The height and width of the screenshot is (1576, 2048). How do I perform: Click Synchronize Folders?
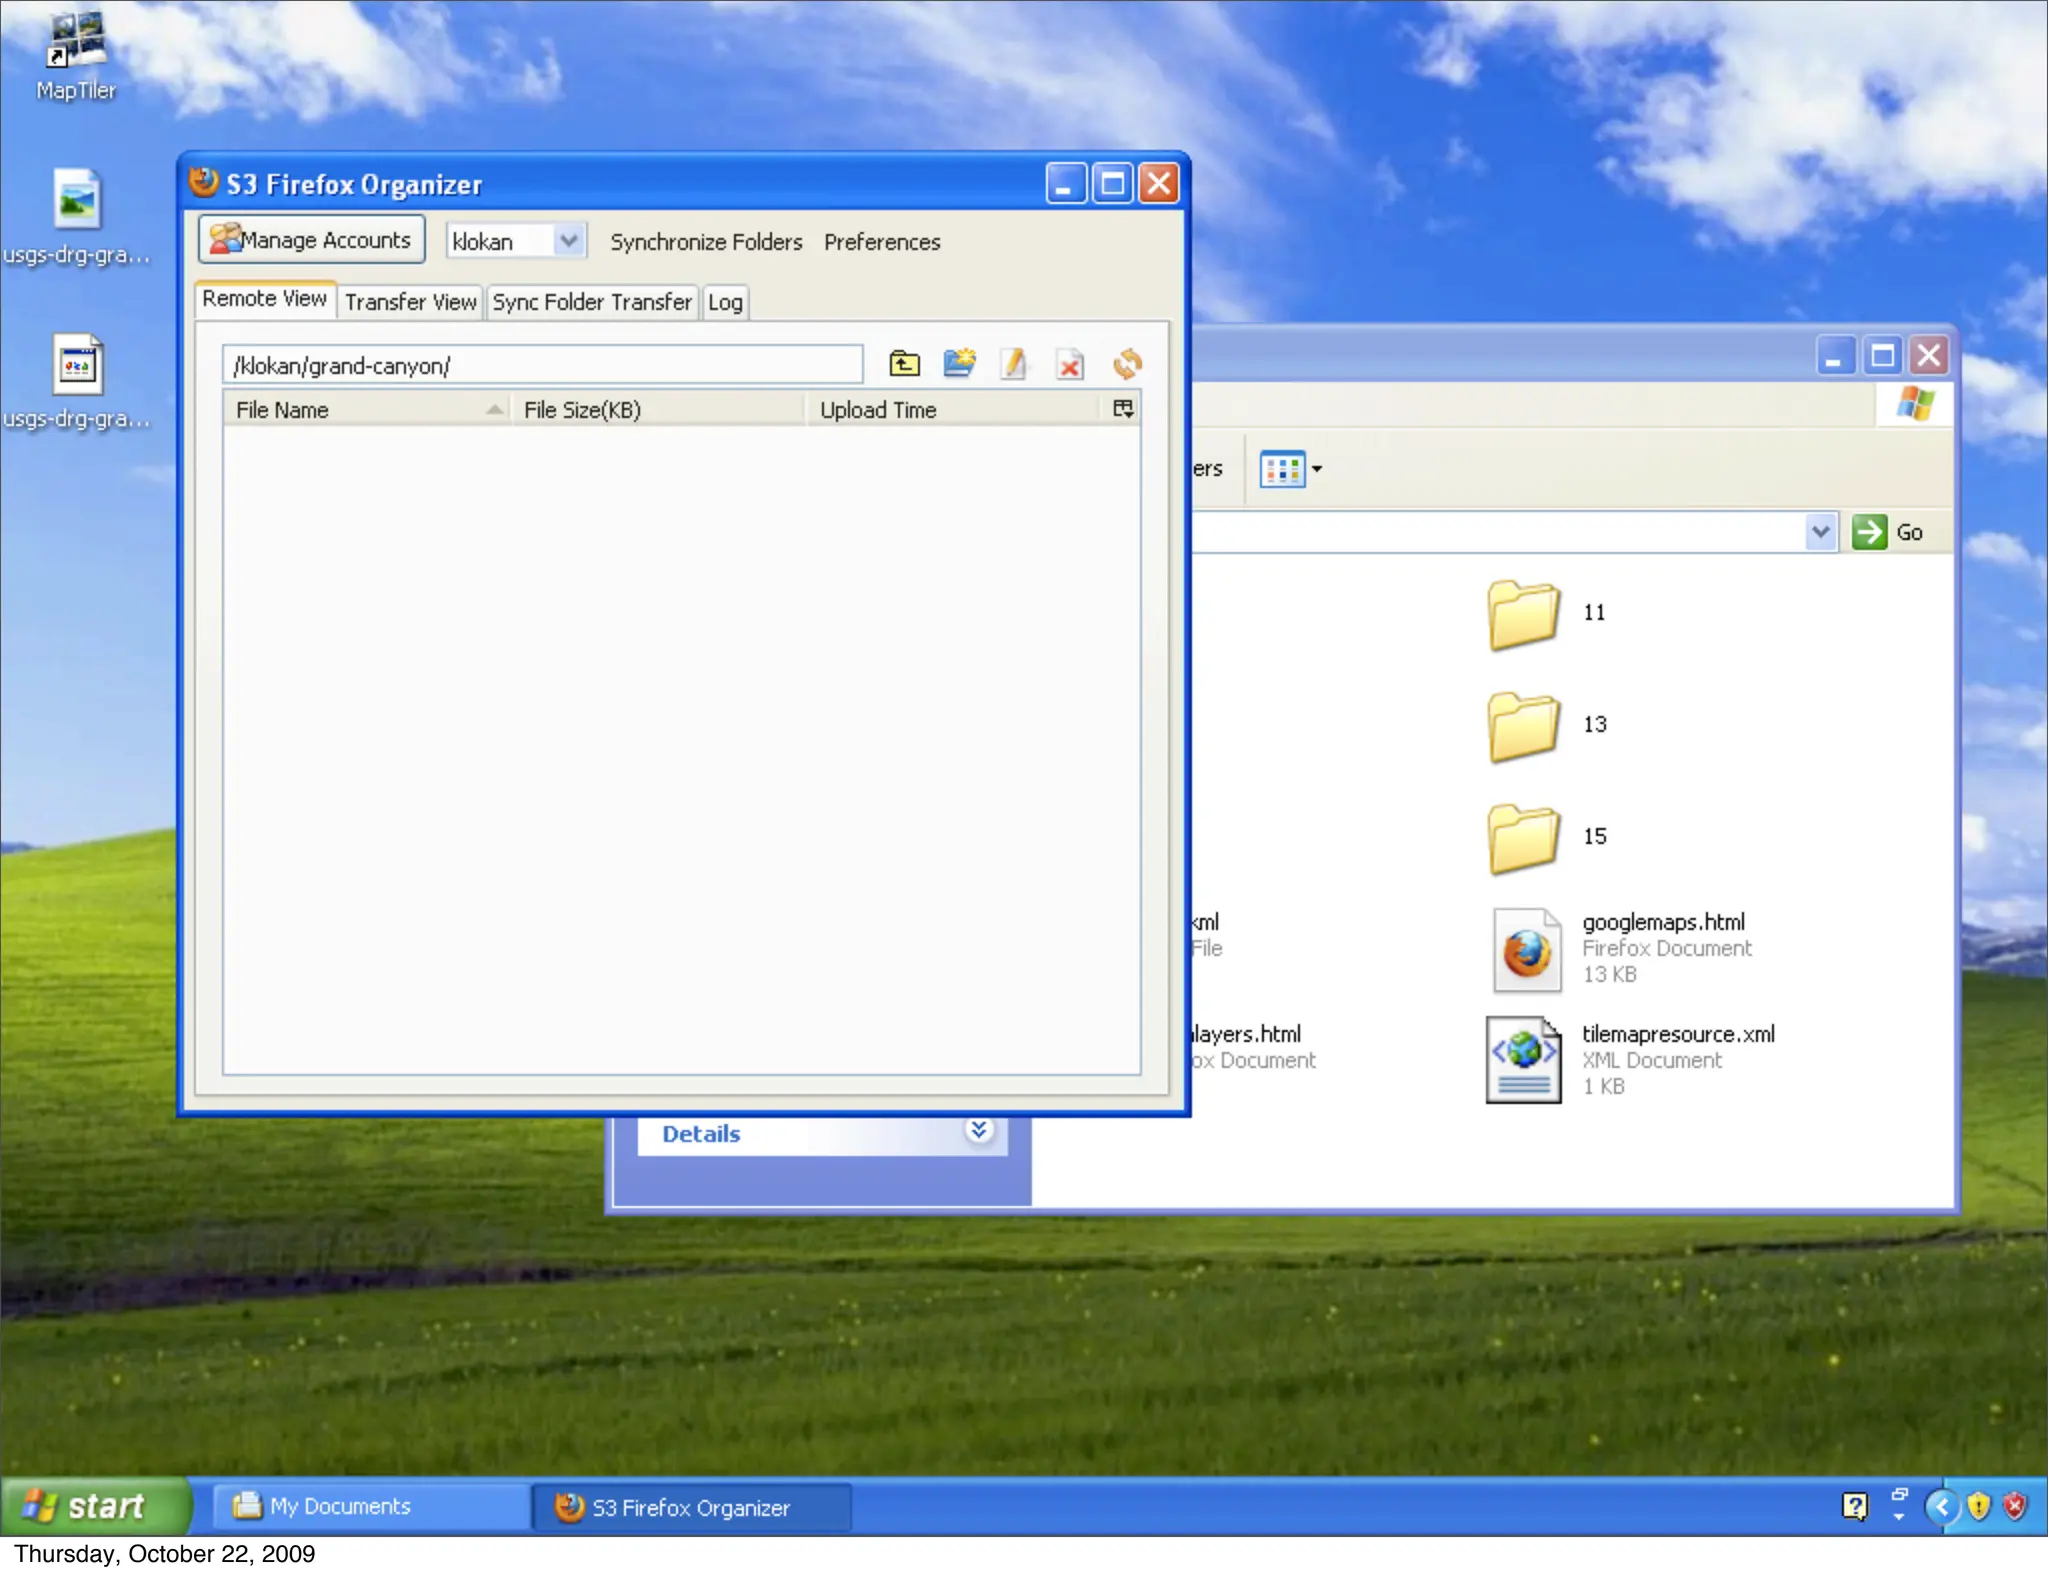click(x=706, y=242)
